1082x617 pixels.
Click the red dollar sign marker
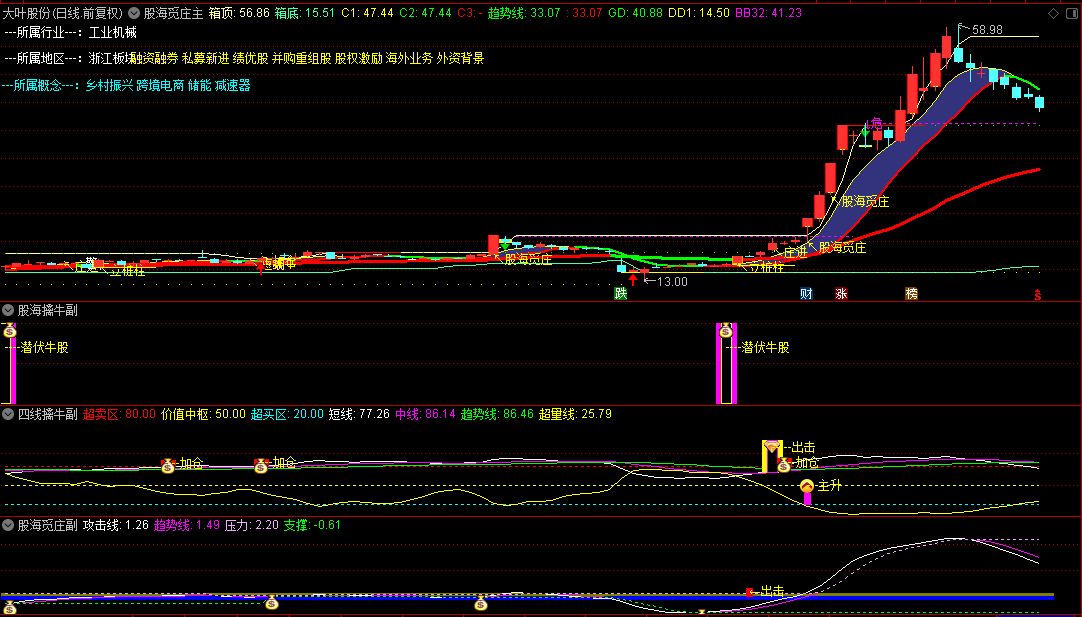click(x=1038, y=295)
